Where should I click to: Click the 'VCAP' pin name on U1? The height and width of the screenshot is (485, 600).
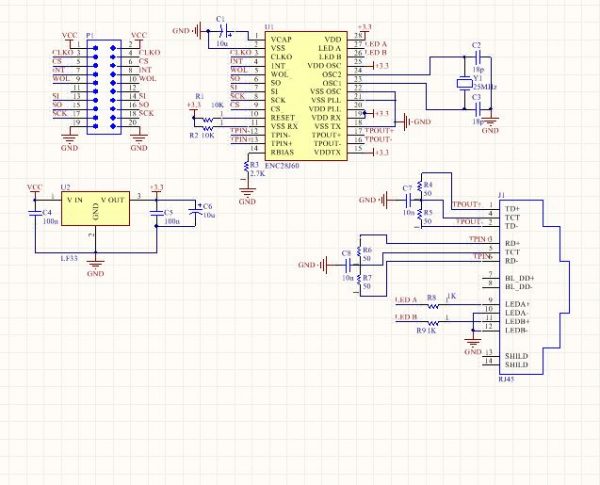(x=281, y=39)
